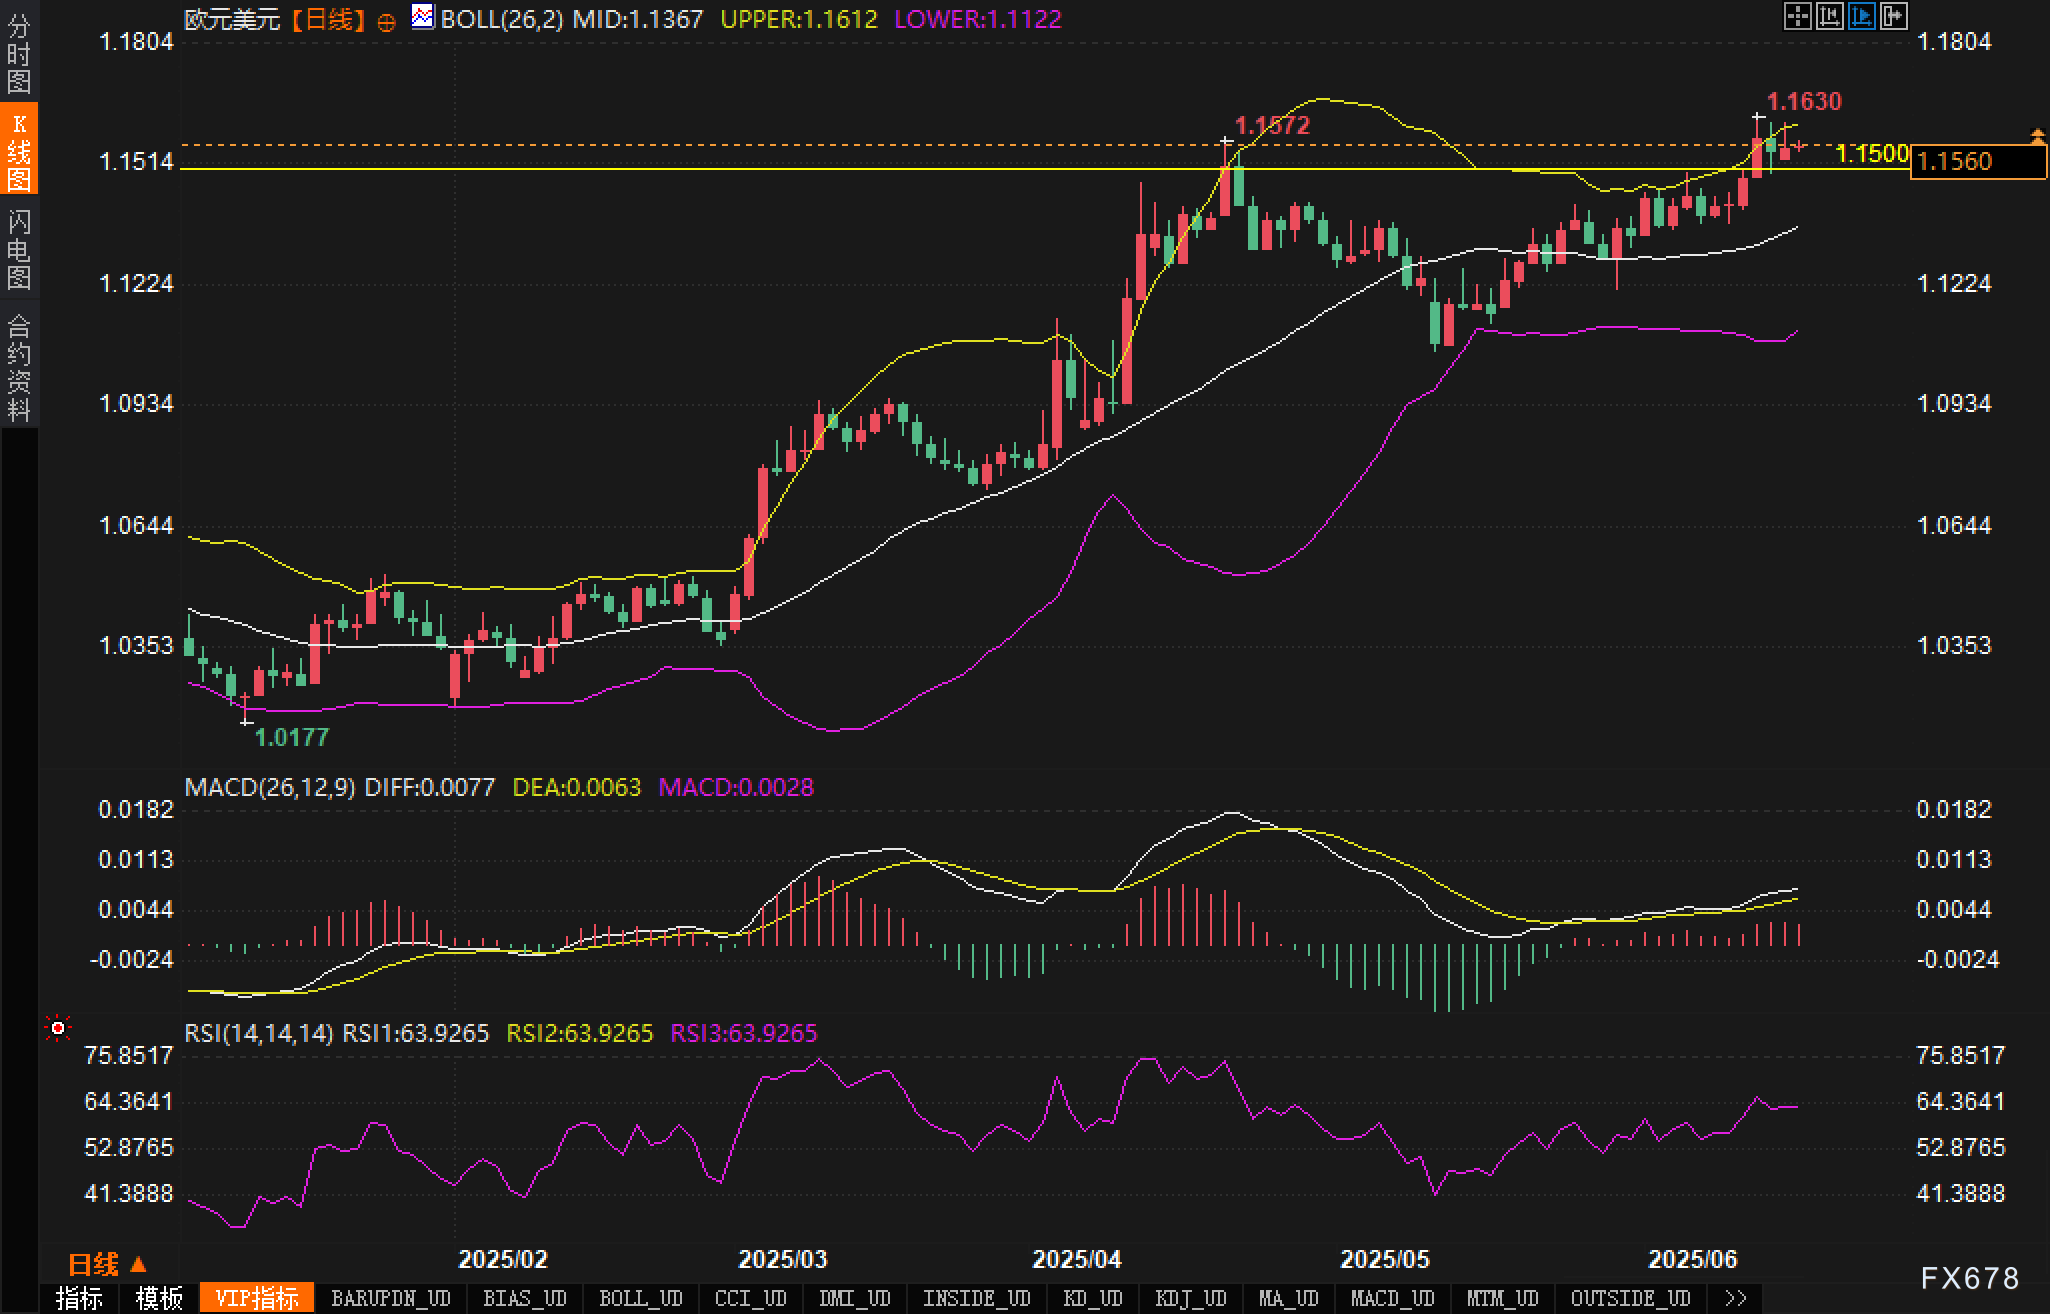Viewport: 2050px width, 1314px height.
Task: Expand more indicators with >> arrow
Action: tap(1736, 1298)
